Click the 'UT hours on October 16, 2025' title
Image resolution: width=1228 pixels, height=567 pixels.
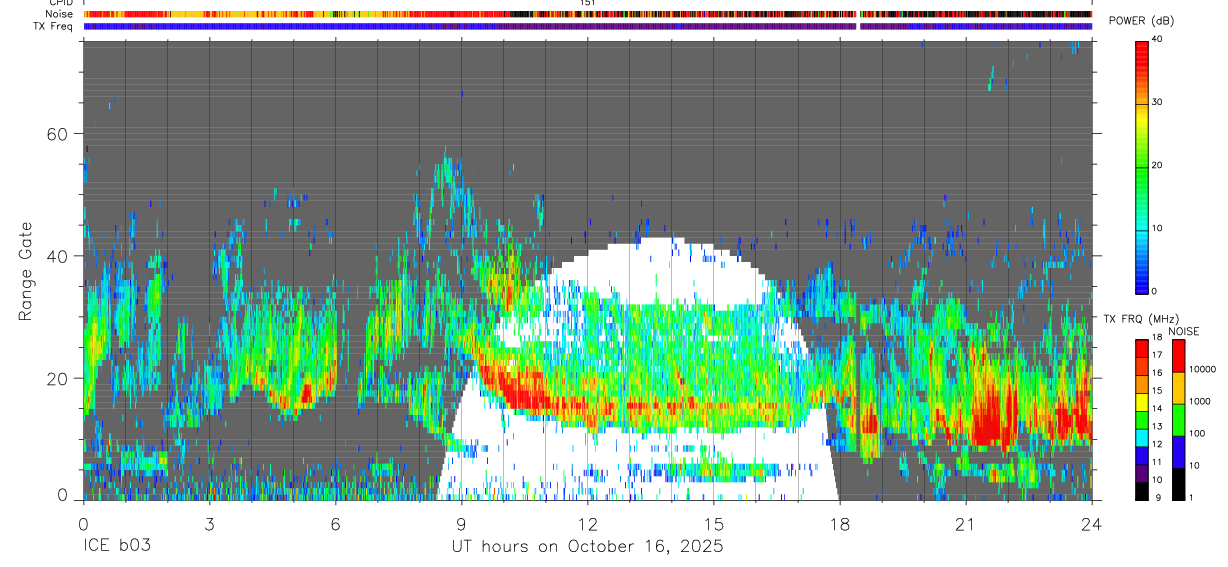point(588,548)
